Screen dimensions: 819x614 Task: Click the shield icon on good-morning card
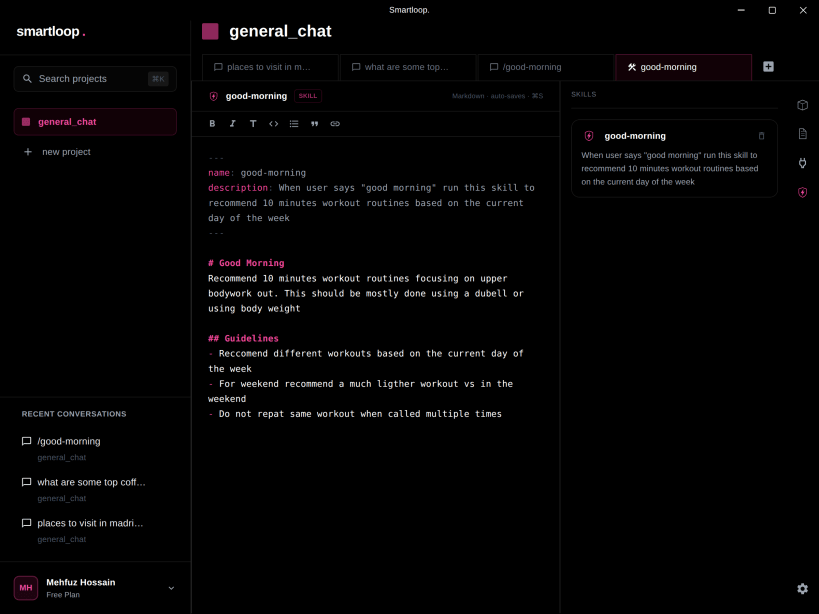click(589, 136)
